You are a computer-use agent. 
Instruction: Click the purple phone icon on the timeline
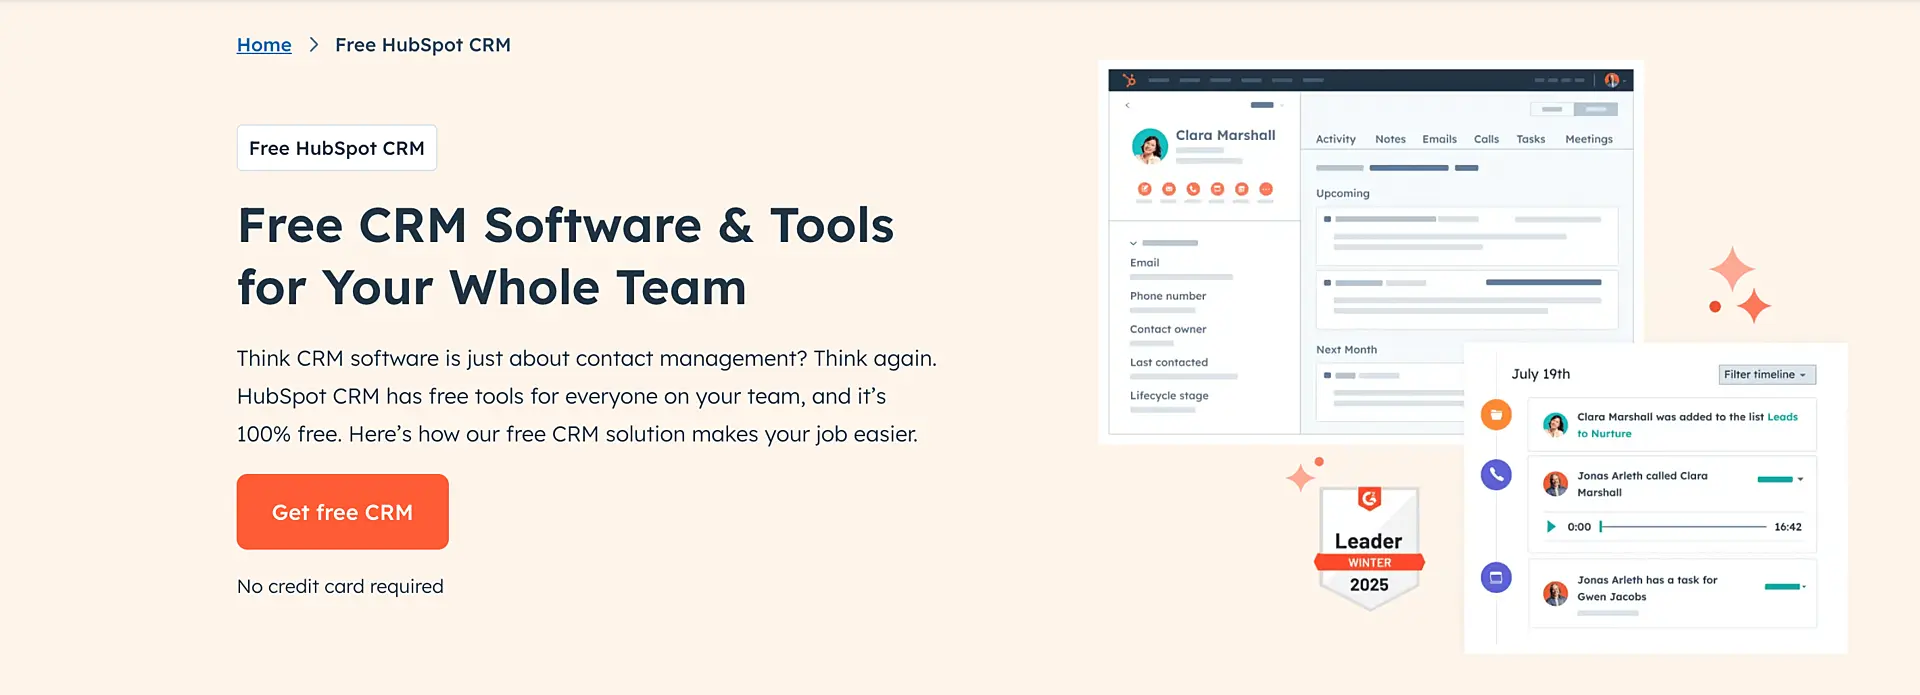pos(1496,474)
